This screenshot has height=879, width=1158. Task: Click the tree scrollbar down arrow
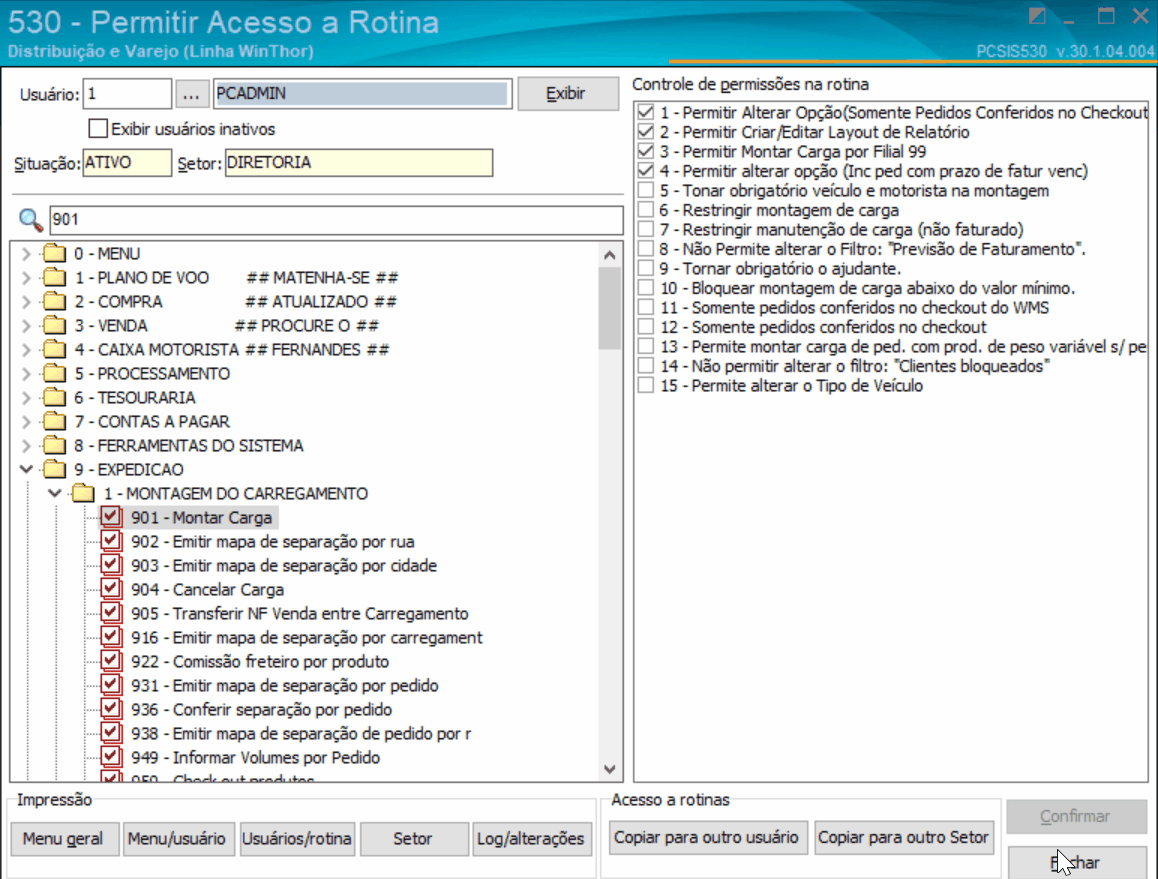click(x=610, y=769)
